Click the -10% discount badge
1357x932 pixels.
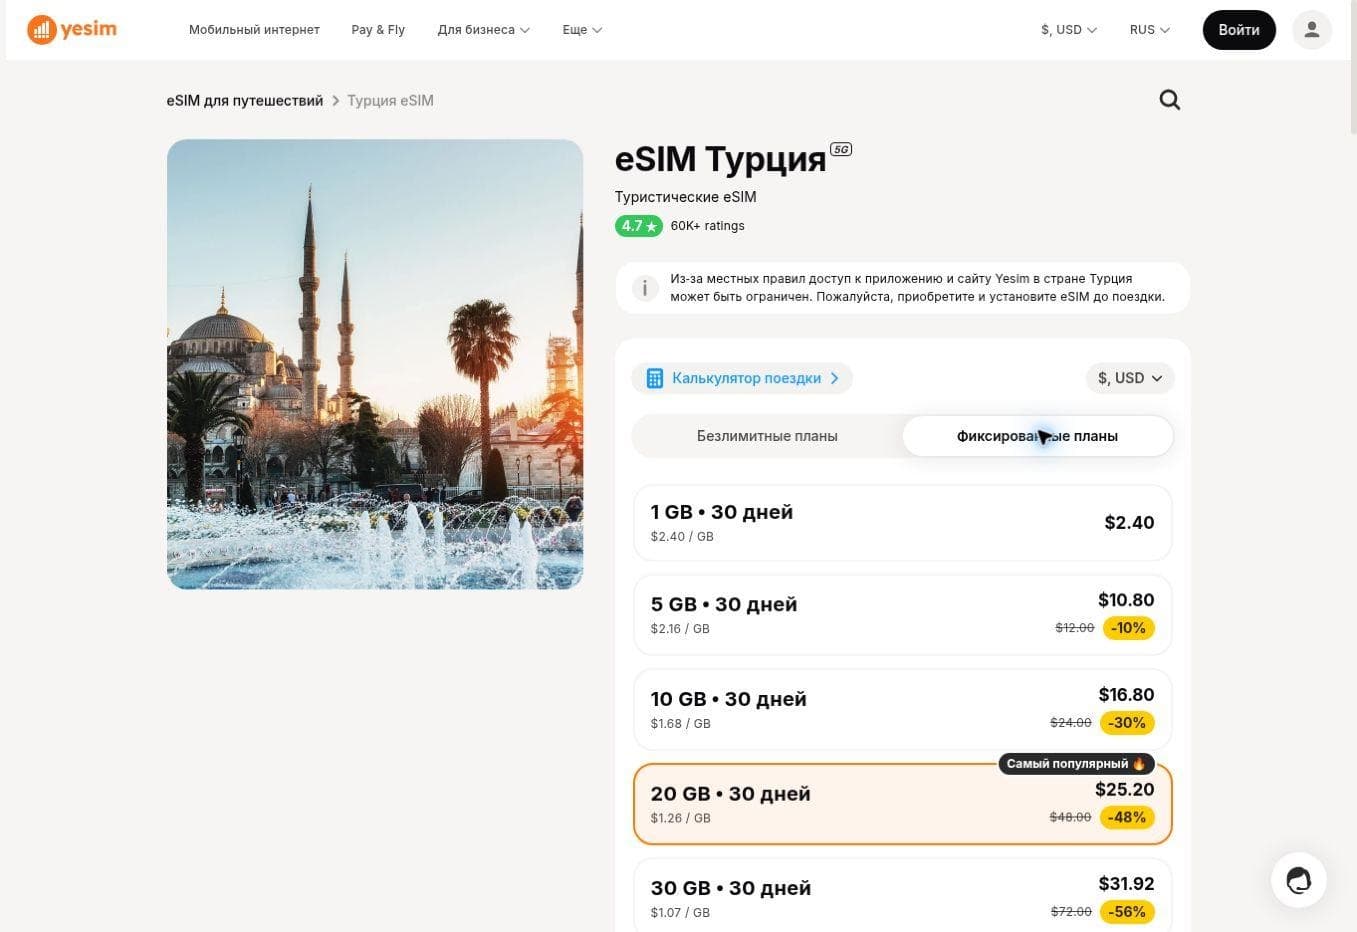[1129, 628]
